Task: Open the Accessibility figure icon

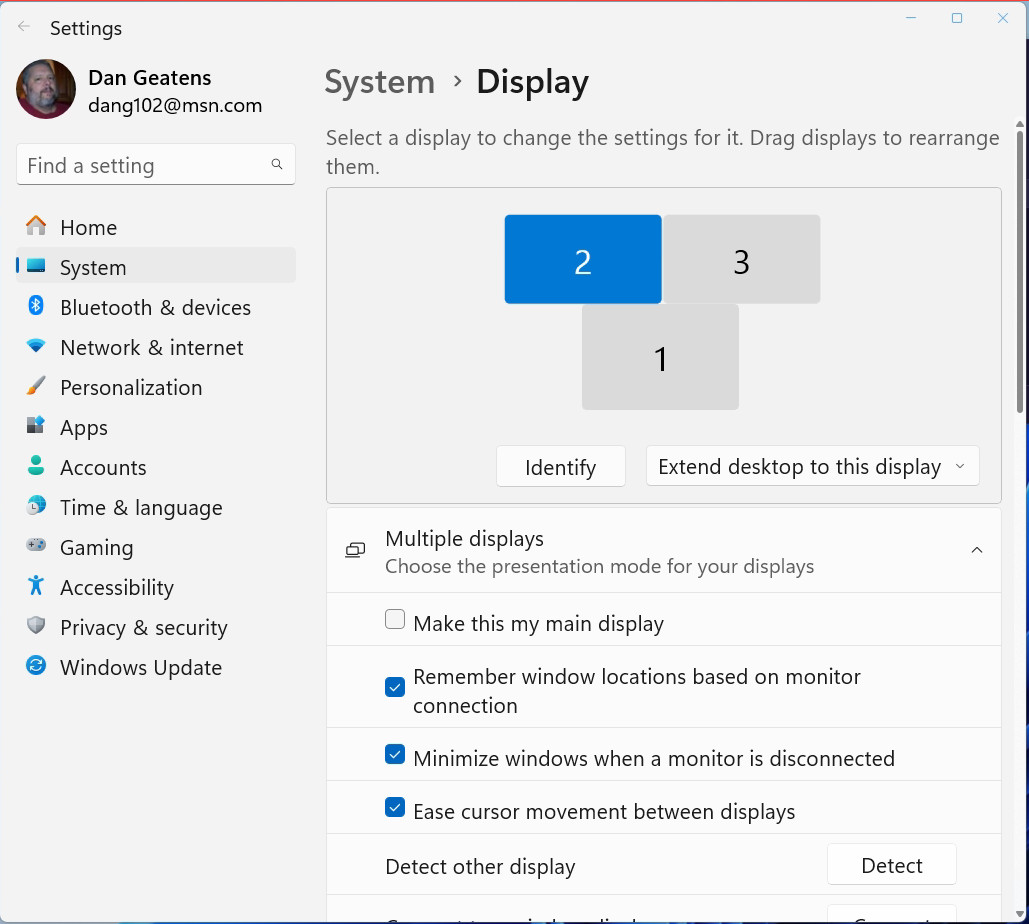Action: [36, 587]
